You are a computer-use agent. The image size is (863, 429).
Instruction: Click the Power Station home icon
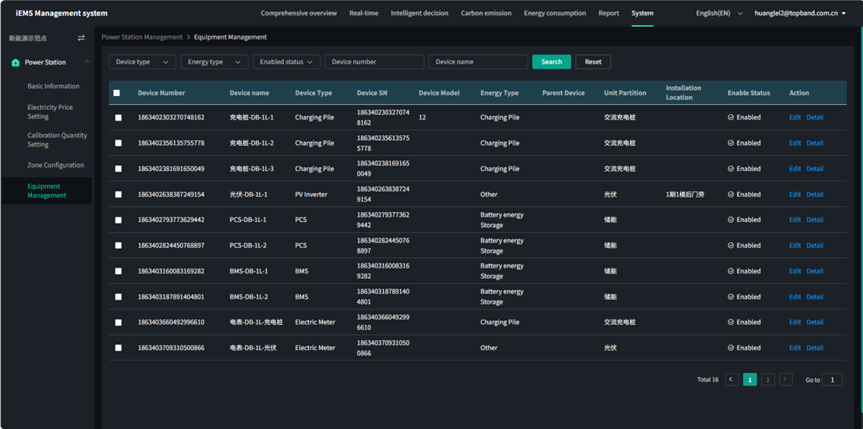[15, 62]
